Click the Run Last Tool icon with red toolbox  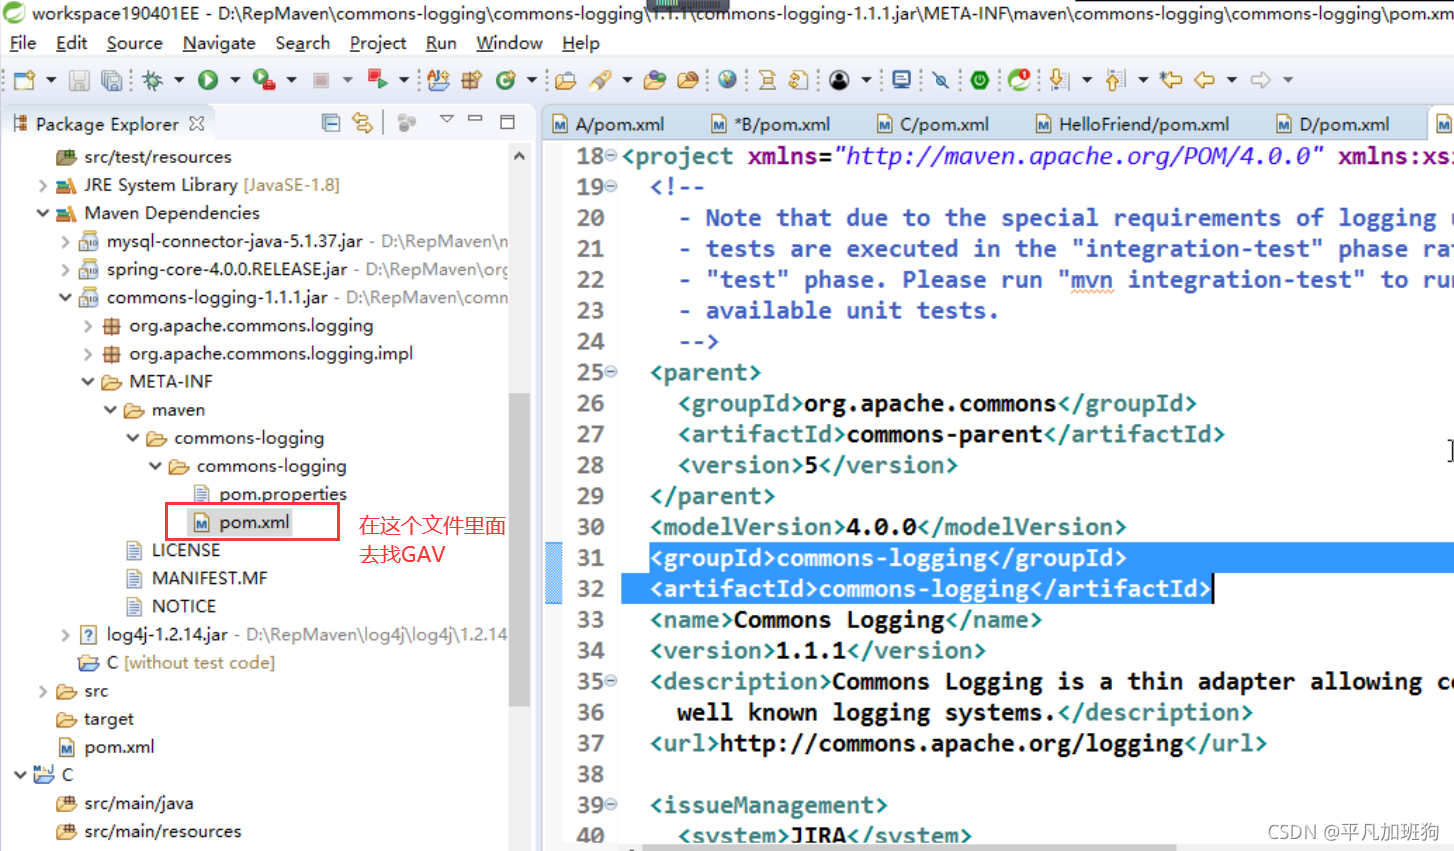click(264, 80)
